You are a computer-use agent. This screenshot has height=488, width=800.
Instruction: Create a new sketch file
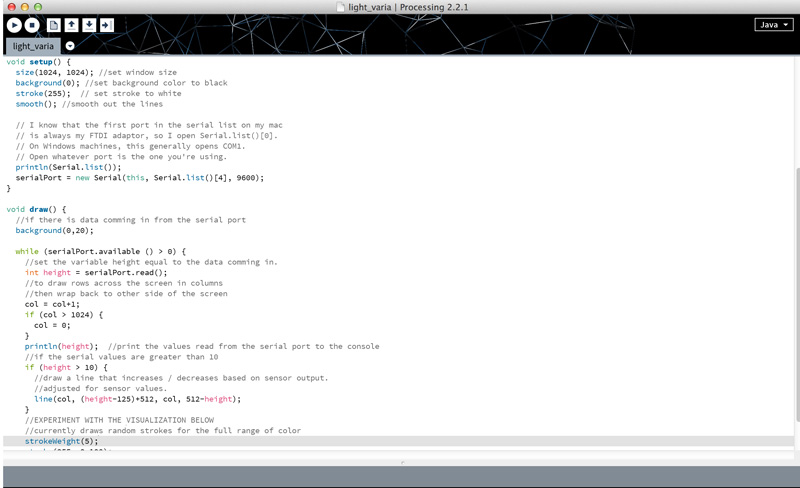54,25
